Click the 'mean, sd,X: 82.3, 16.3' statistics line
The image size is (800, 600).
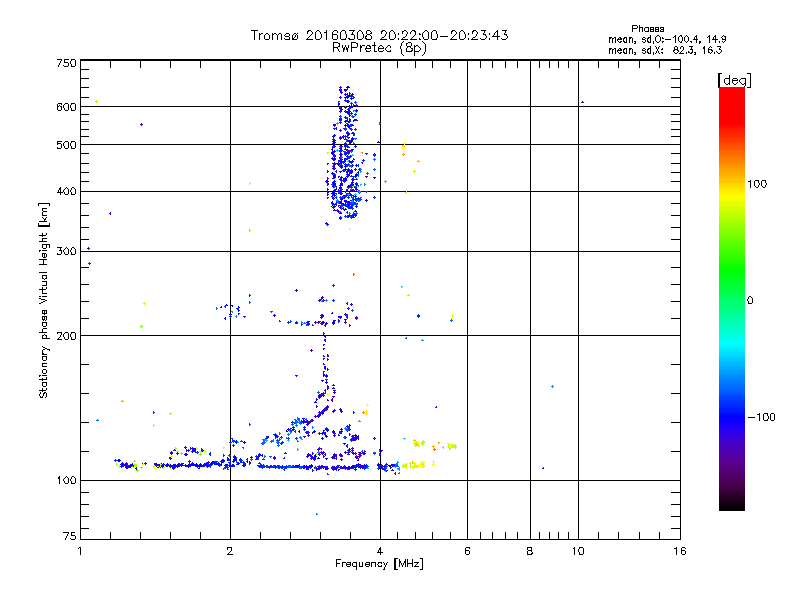(665, 50)
